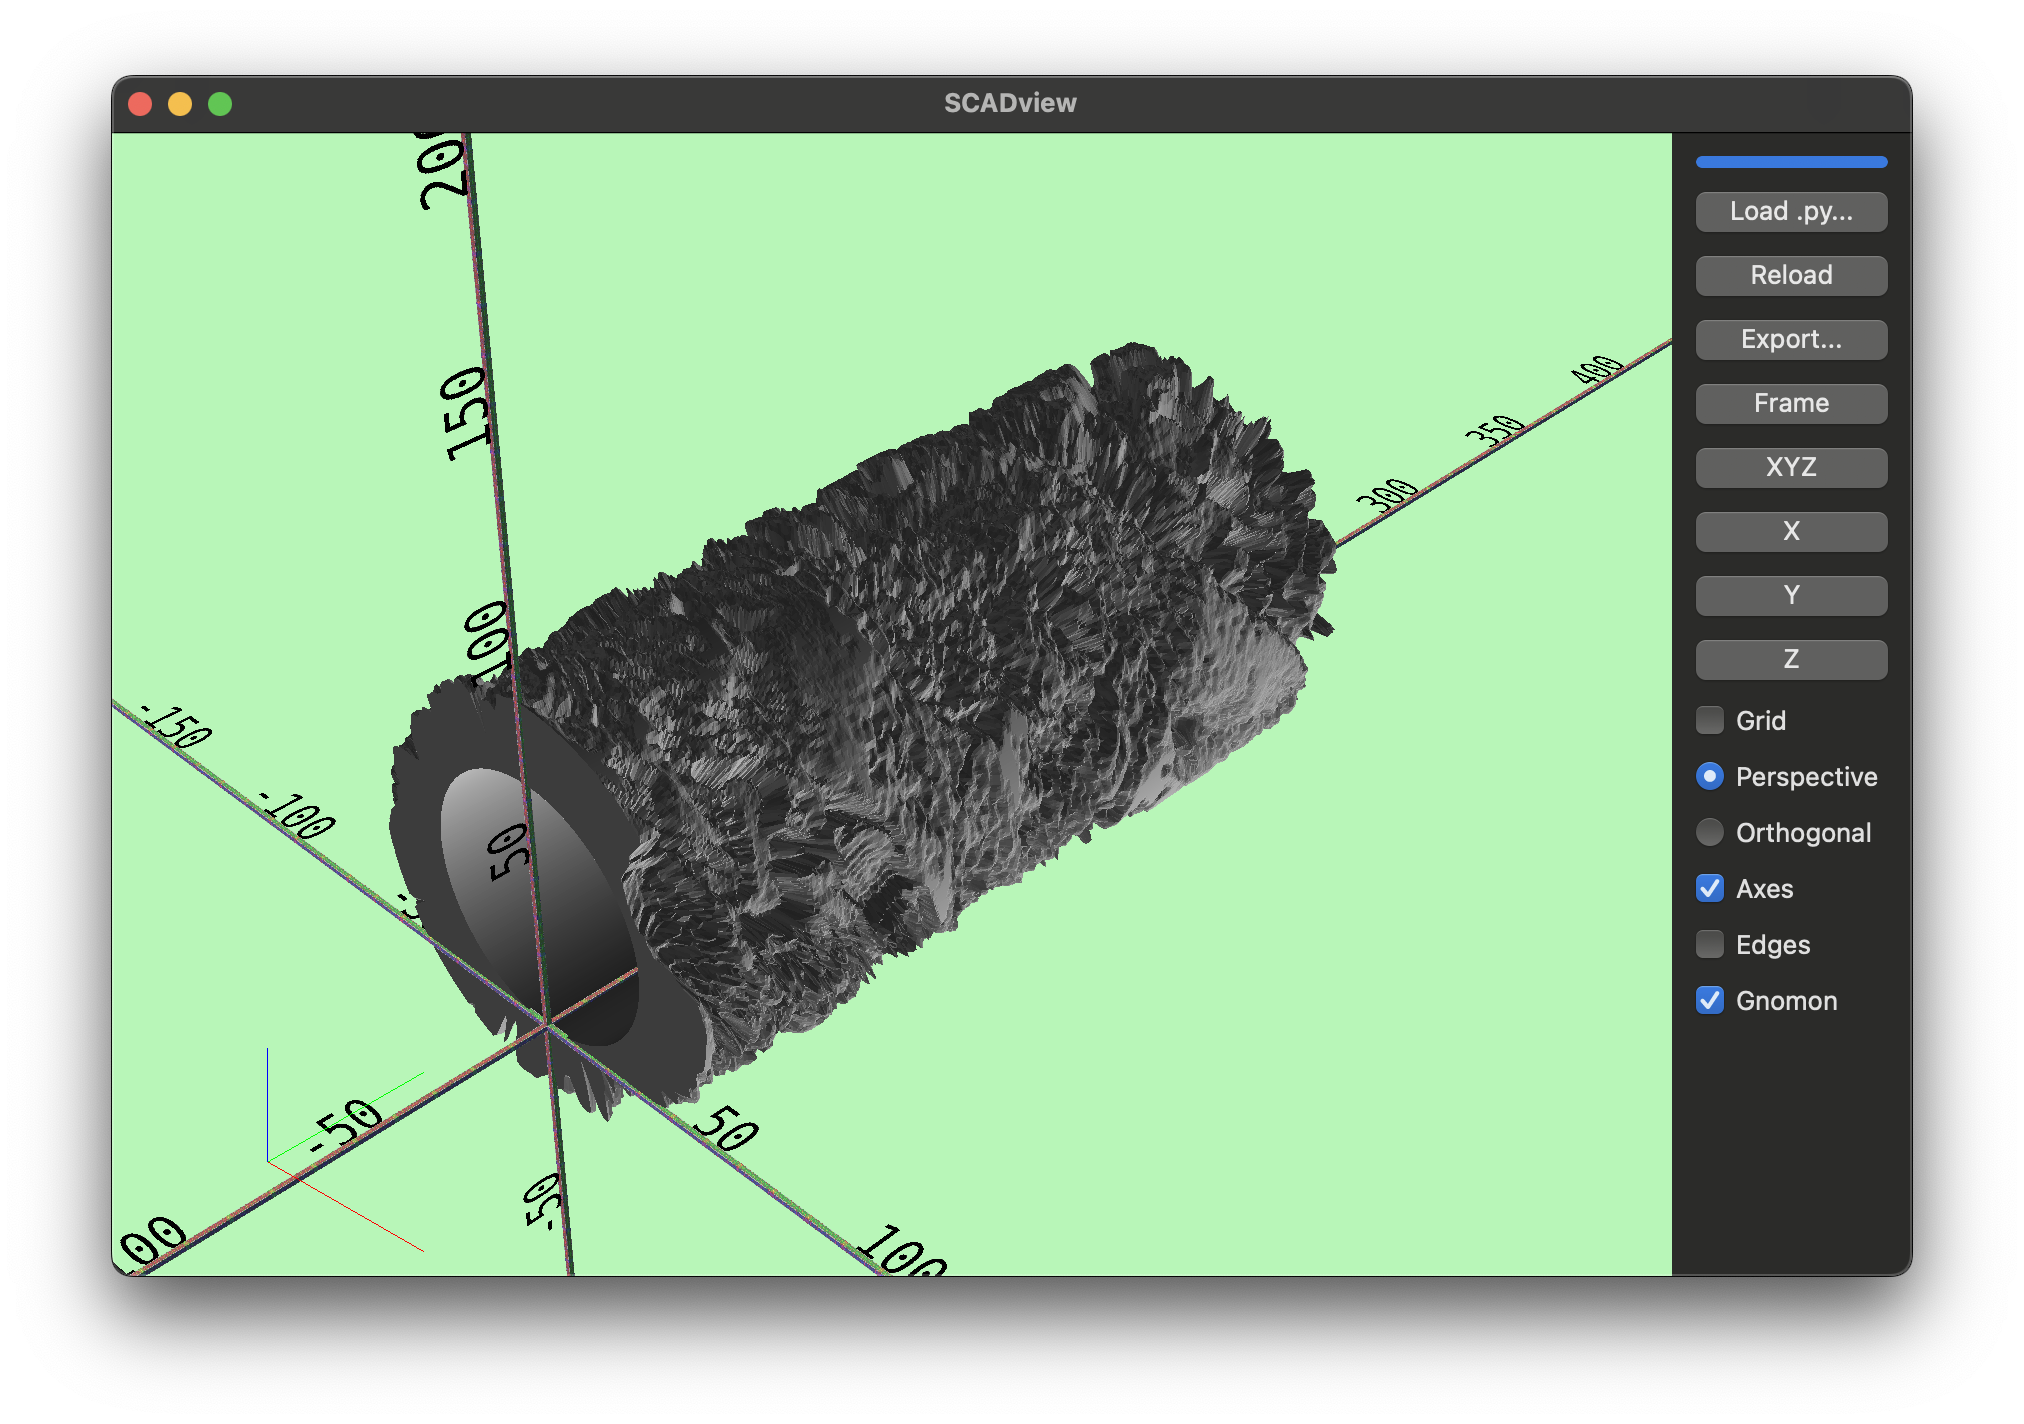Click the blue progress bar
Viewport: 2024px width, 1424px height.
[1791, 162]
